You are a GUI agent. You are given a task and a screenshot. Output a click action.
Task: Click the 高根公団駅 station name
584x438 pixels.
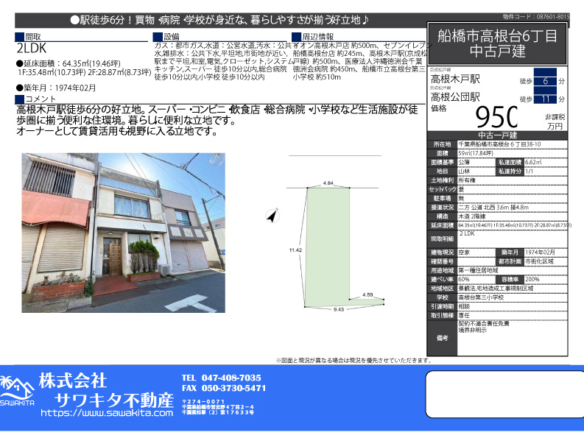click(x=455, y=98)
